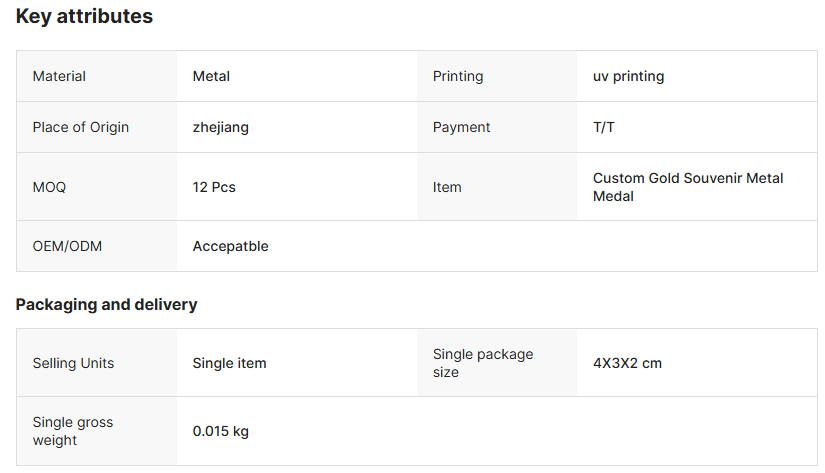The image size is (825, 473).
Task: Select the Metal material value
Action: click(211, 76)
